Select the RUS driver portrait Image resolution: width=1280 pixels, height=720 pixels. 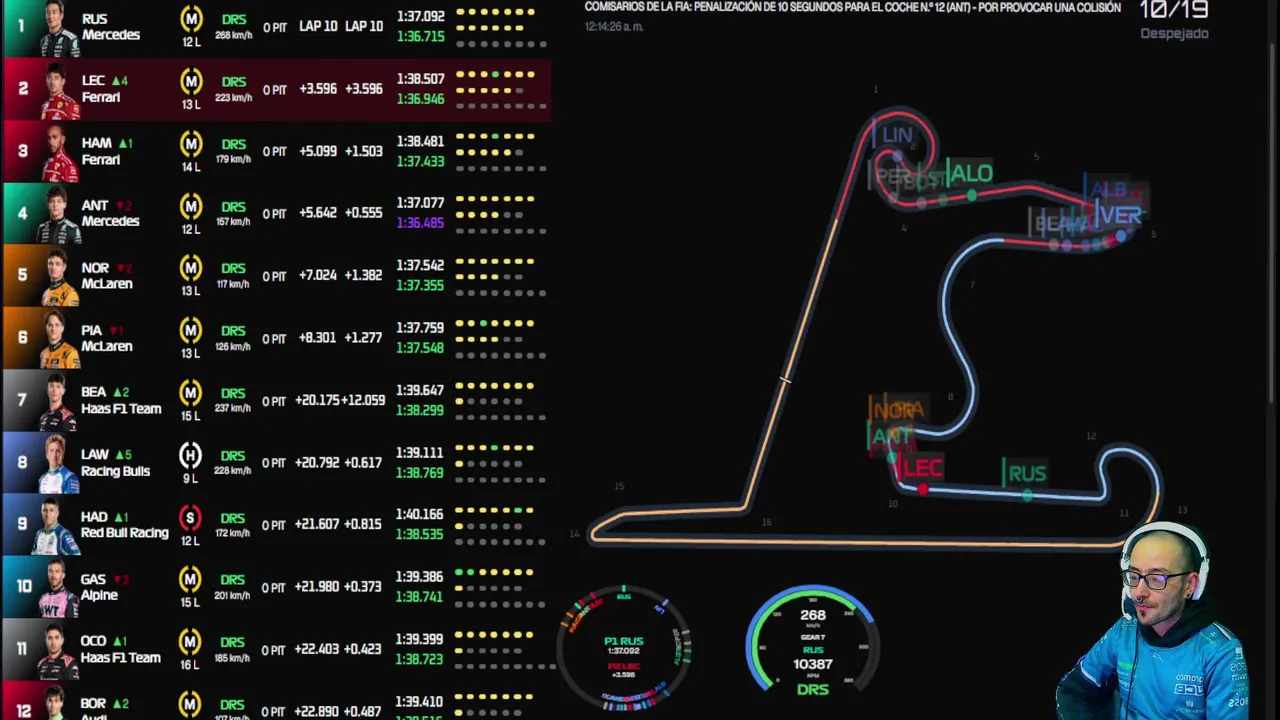click(58, 28)
